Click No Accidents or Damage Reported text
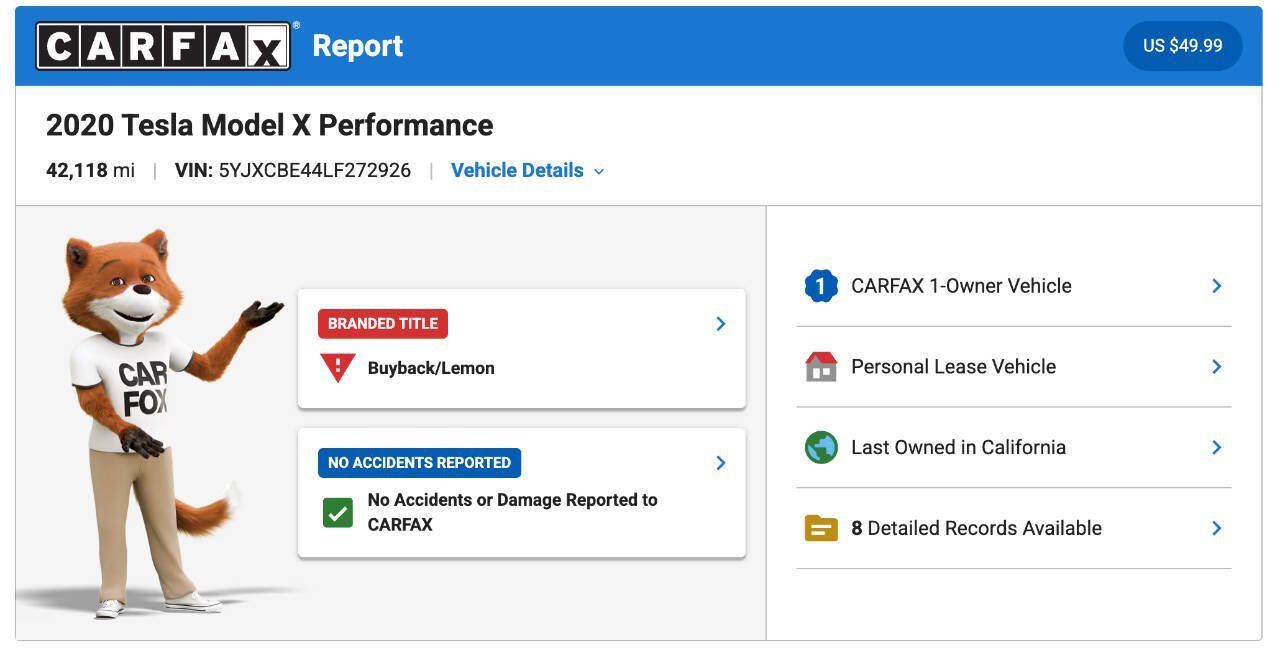The image size is (1280, 654). [x=513, y=512]
